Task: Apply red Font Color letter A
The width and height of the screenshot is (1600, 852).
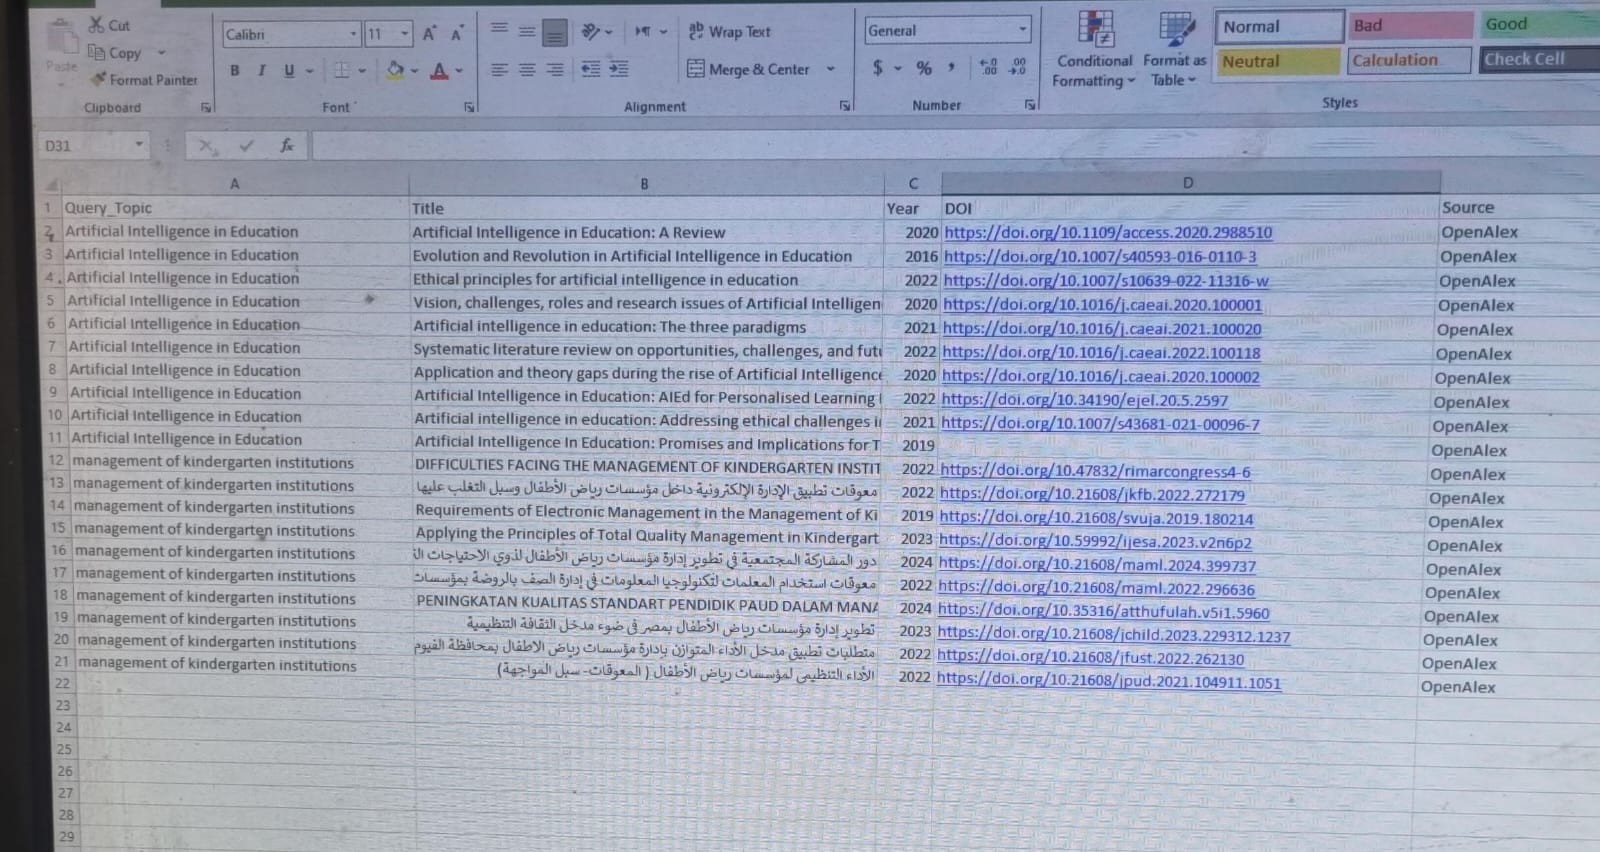Action: coord(439,70)
